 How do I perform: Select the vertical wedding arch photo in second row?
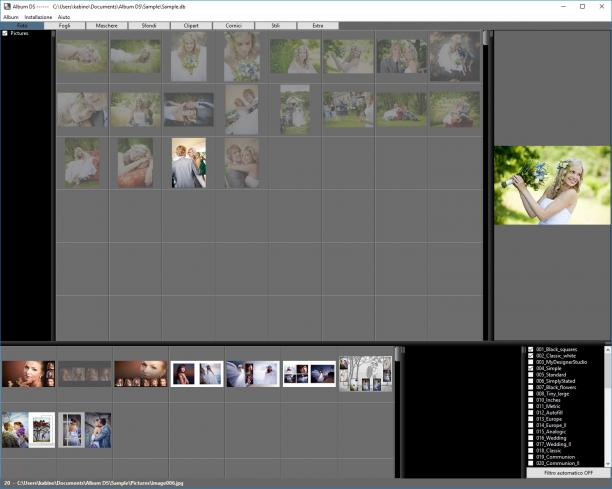coord(295,110)
